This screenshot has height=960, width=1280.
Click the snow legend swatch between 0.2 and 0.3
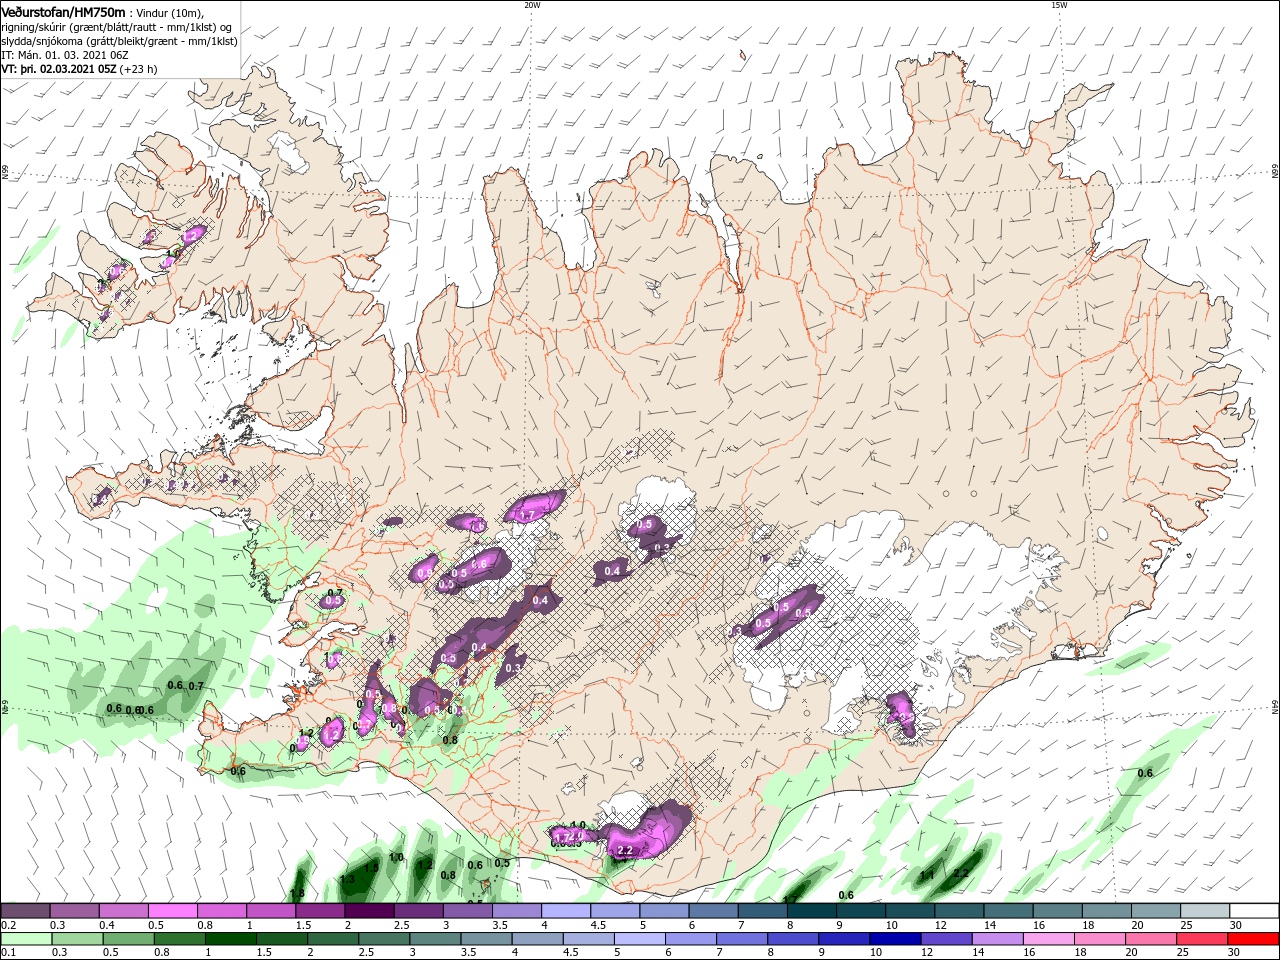pyautogui.click(x=26, y=911)
